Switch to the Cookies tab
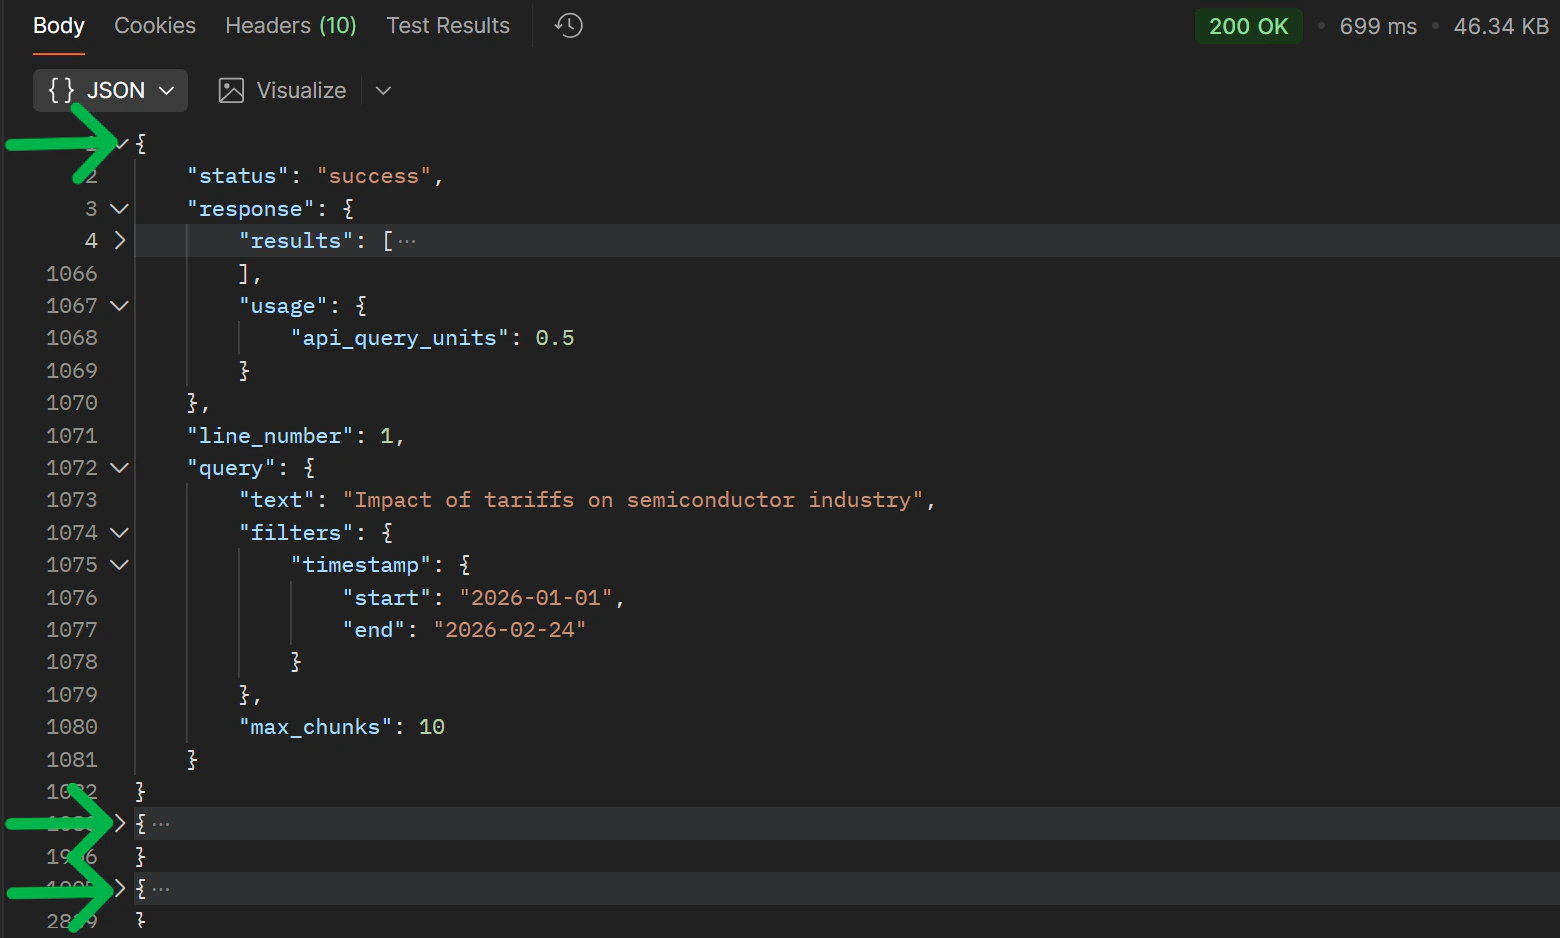The image size is (1560, 938). tap(154, 25)
